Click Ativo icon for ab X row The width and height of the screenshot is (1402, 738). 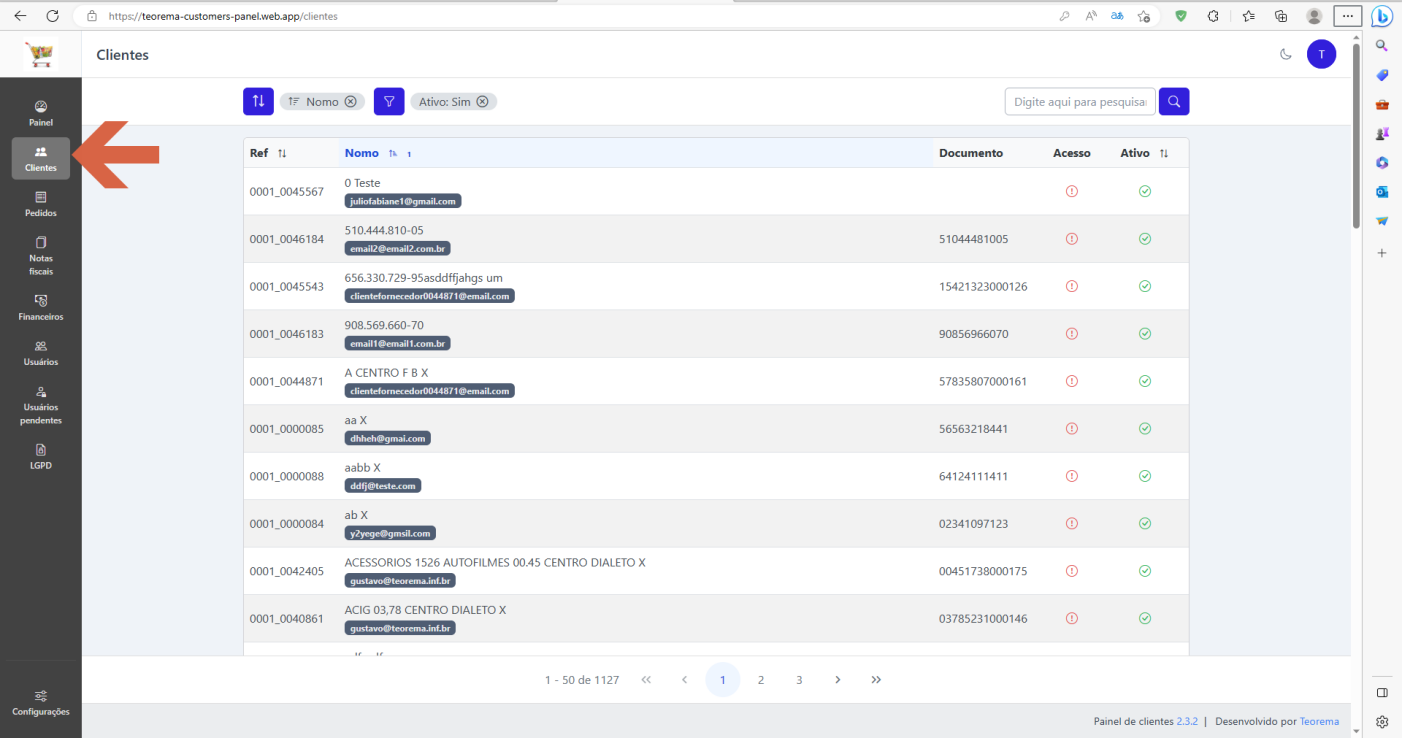[x=1145, y=524]
